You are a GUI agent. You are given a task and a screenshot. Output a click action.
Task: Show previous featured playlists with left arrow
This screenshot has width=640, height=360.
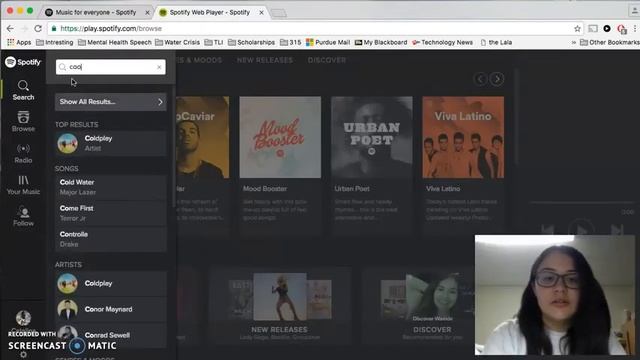click(x=480, y=79)
